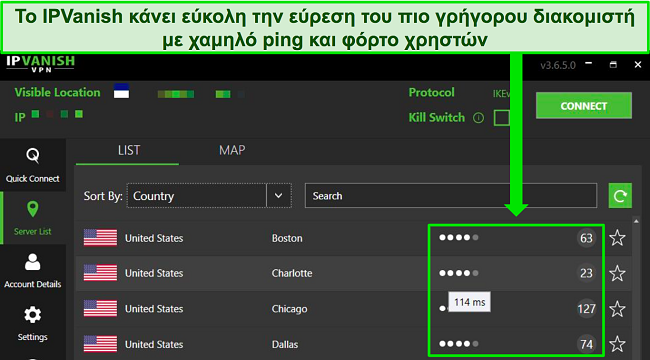Refresh the server list with green button

(x=620, y=195)
